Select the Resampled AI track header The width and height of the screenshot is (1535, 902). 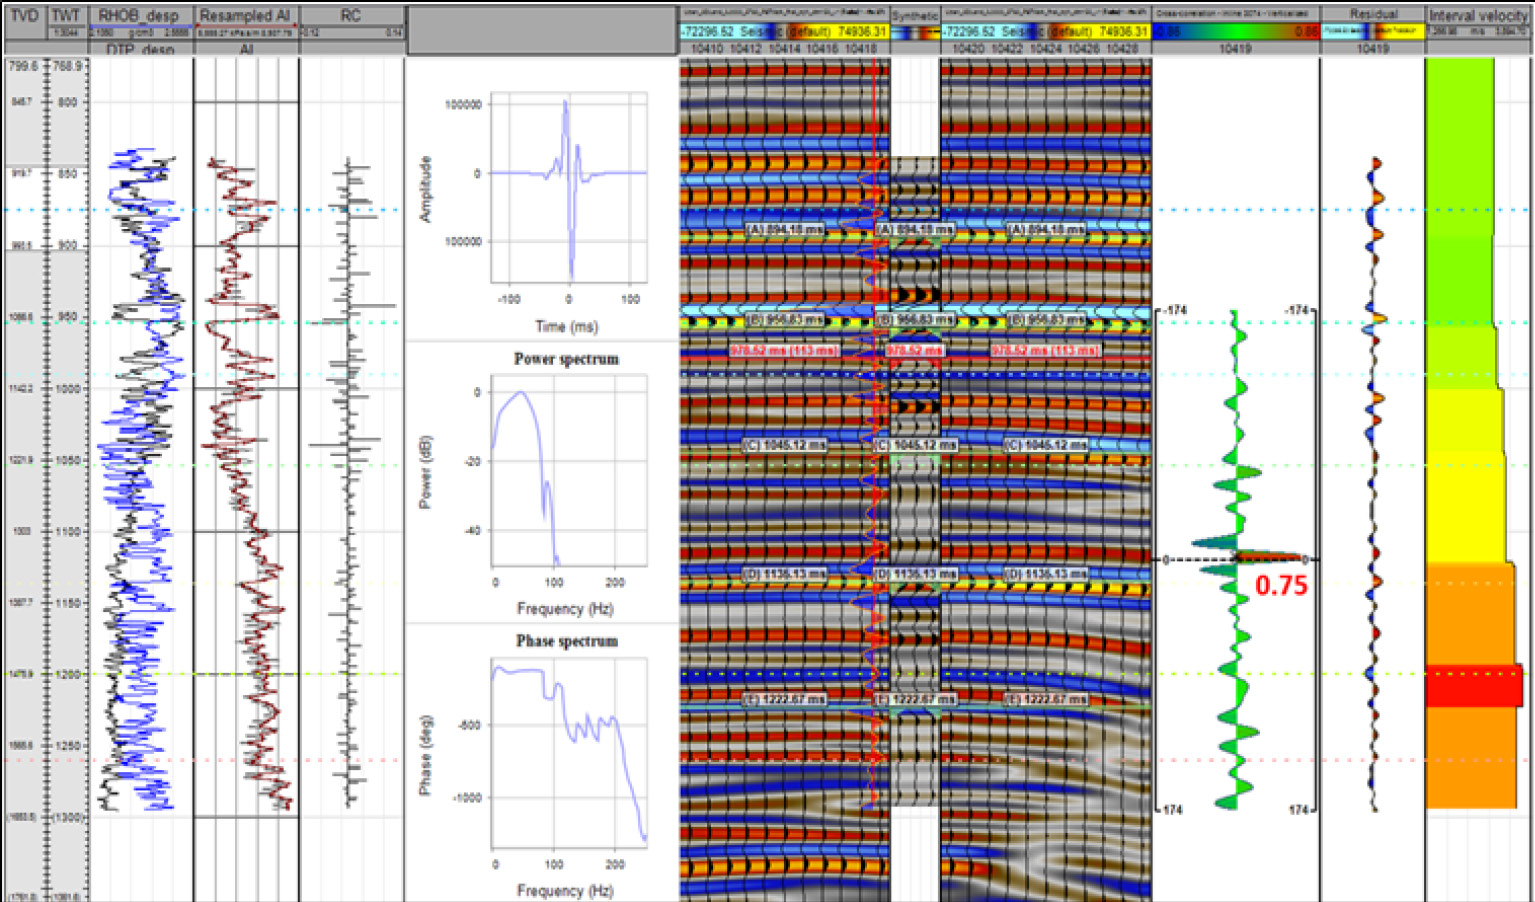[245, 16]
